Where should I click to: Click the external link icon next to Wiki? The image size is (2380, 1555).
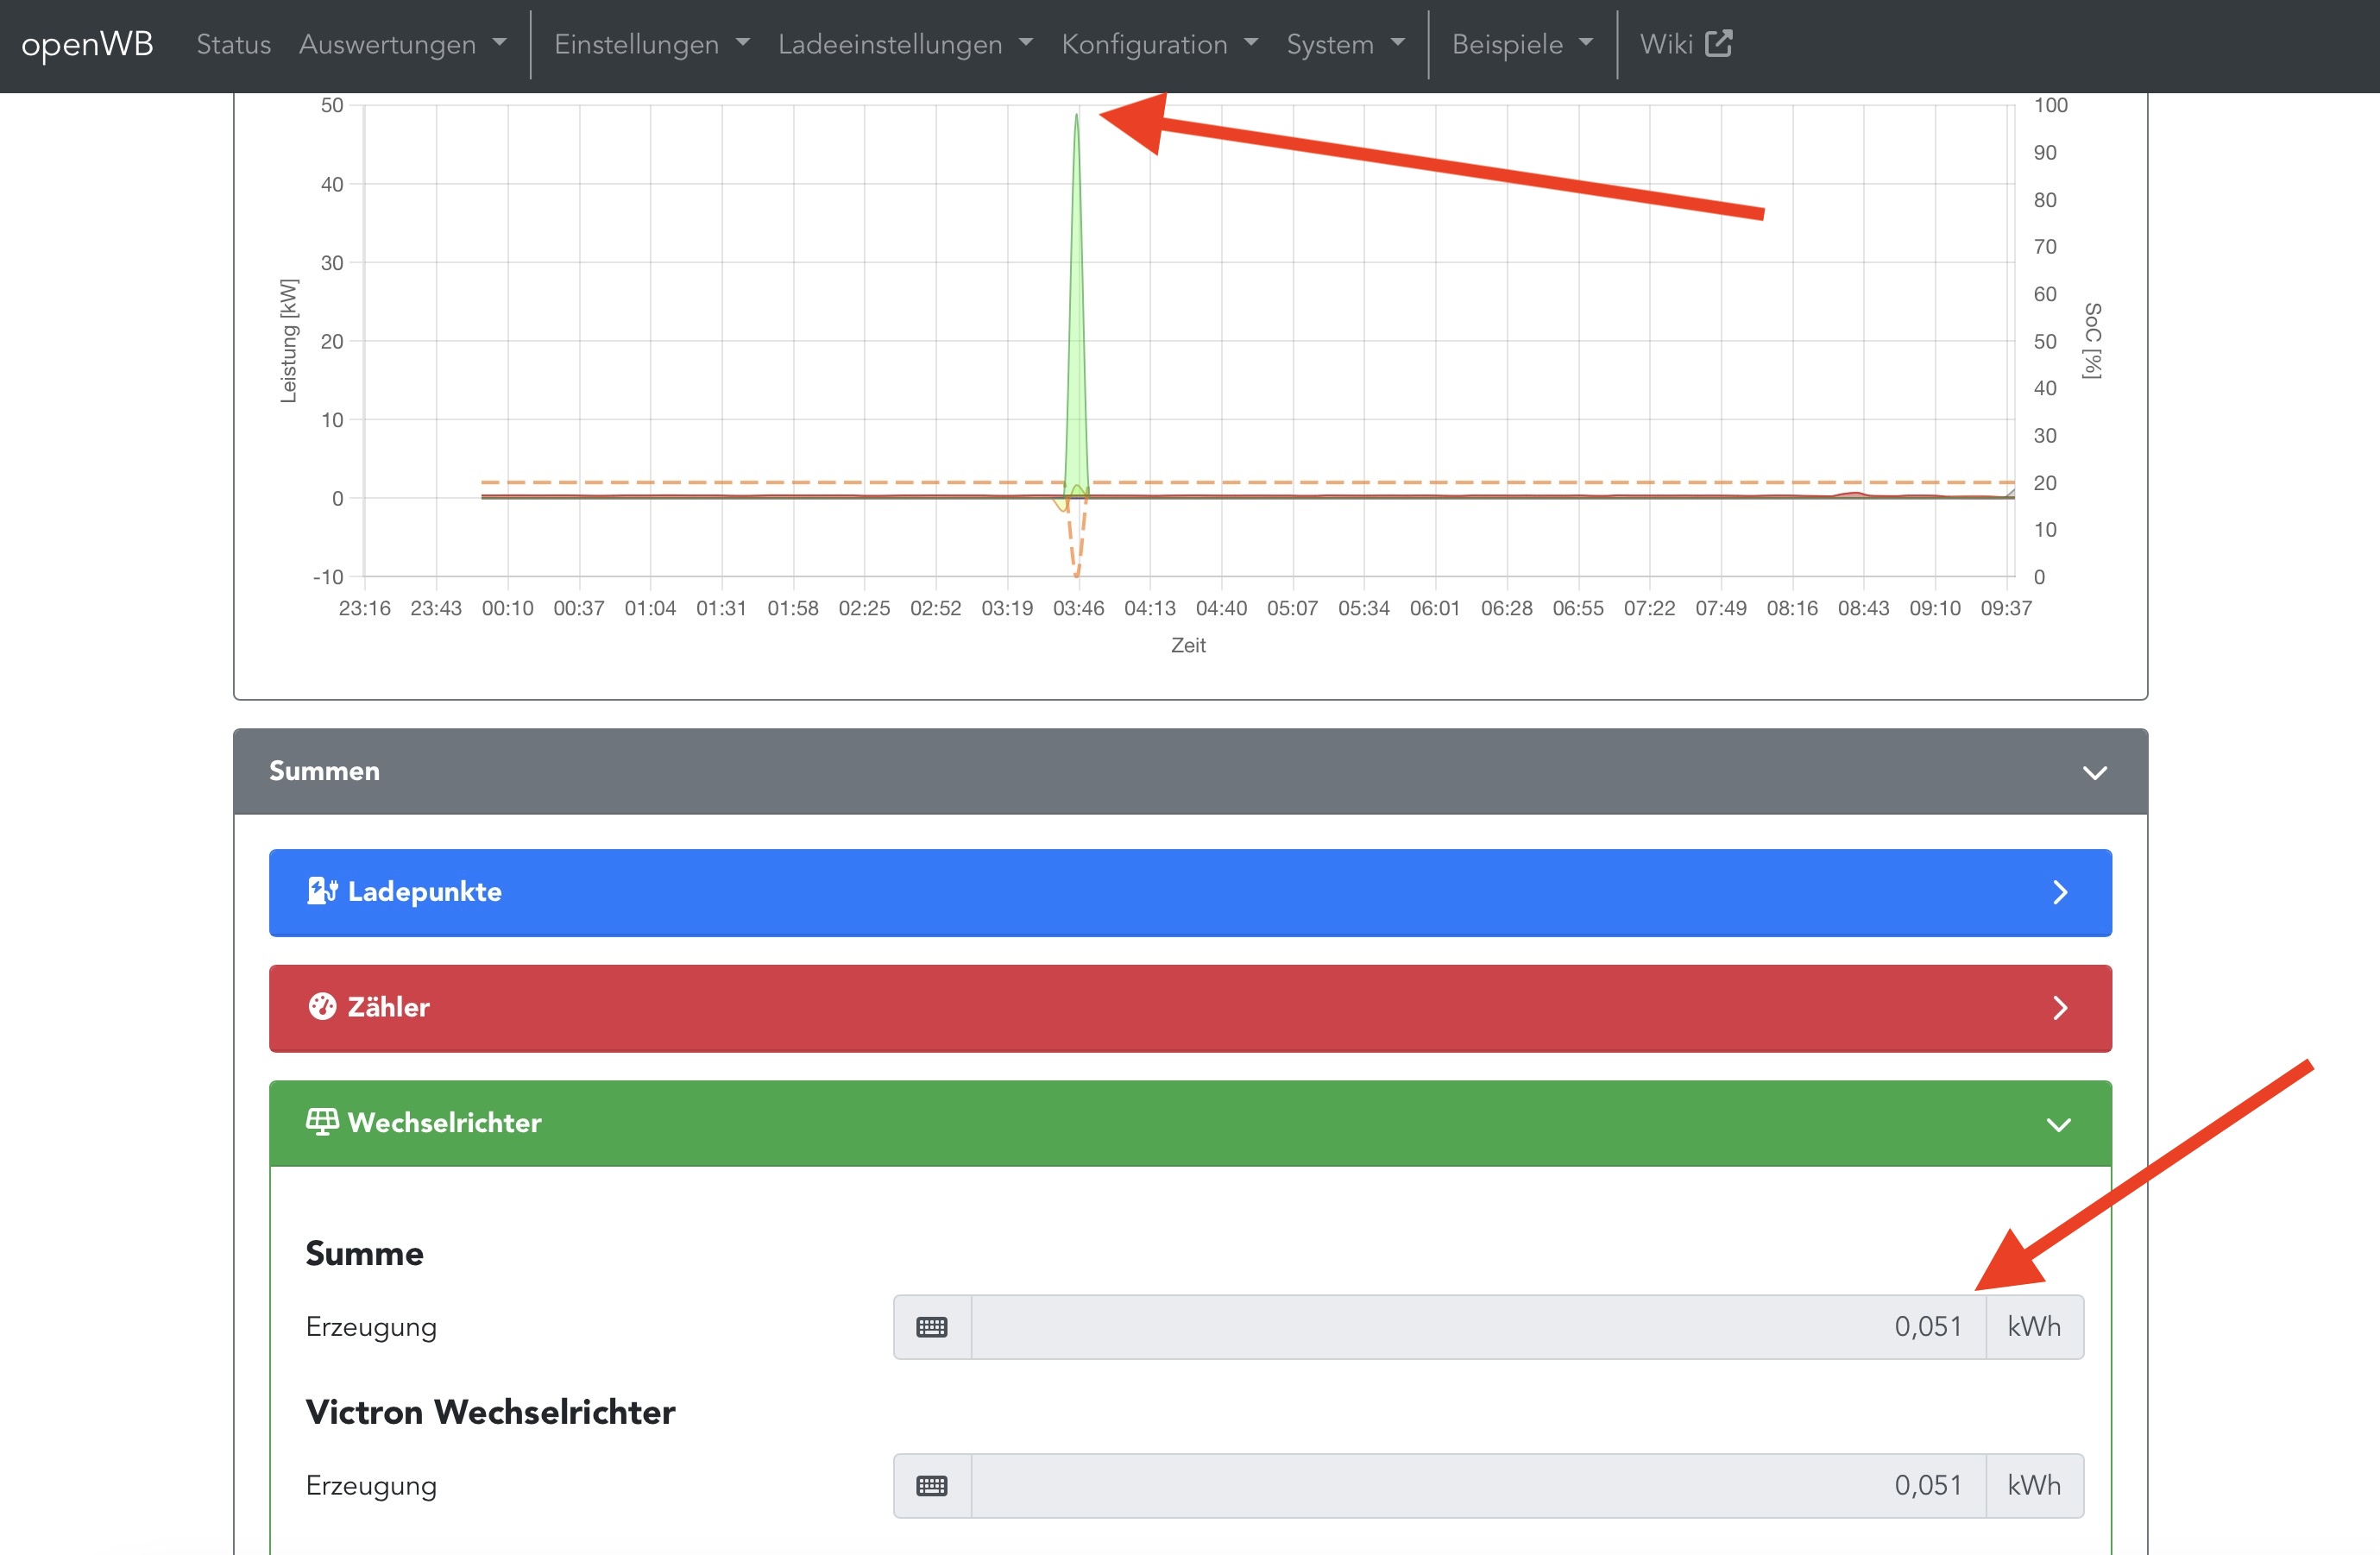[1718, 44]
